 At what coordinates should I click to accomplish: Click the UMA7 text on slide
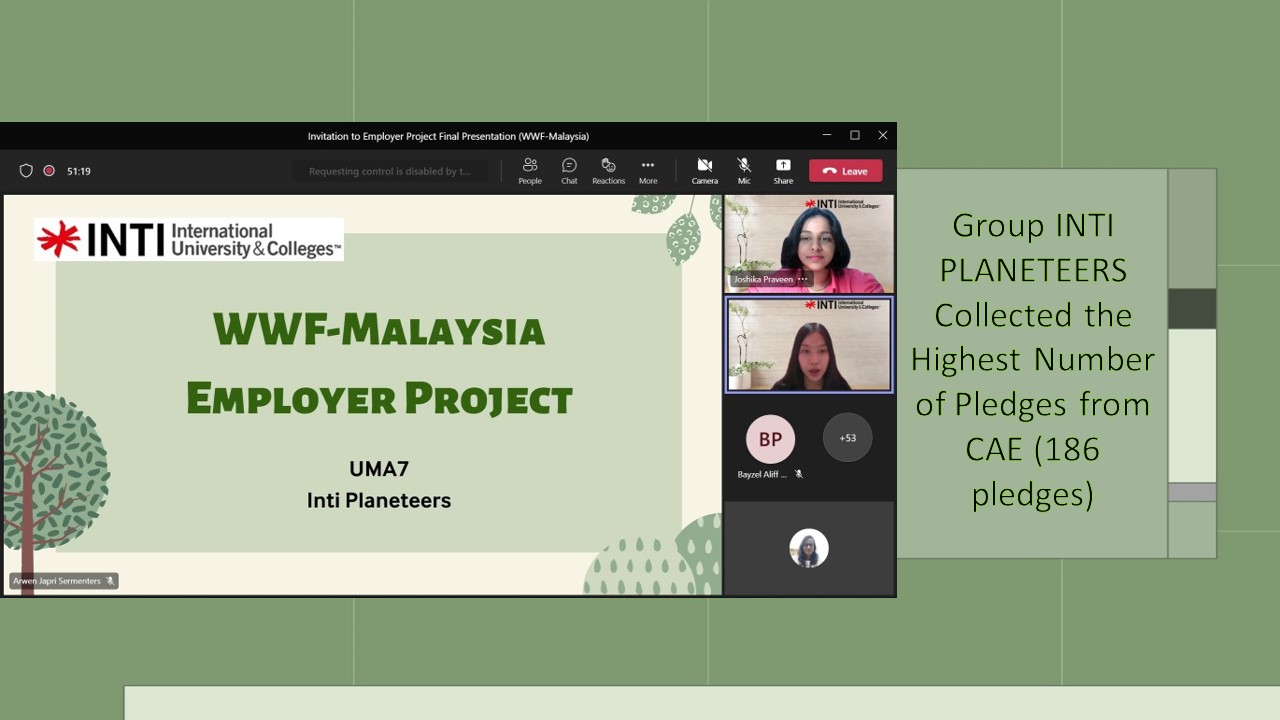click(379, 468)
